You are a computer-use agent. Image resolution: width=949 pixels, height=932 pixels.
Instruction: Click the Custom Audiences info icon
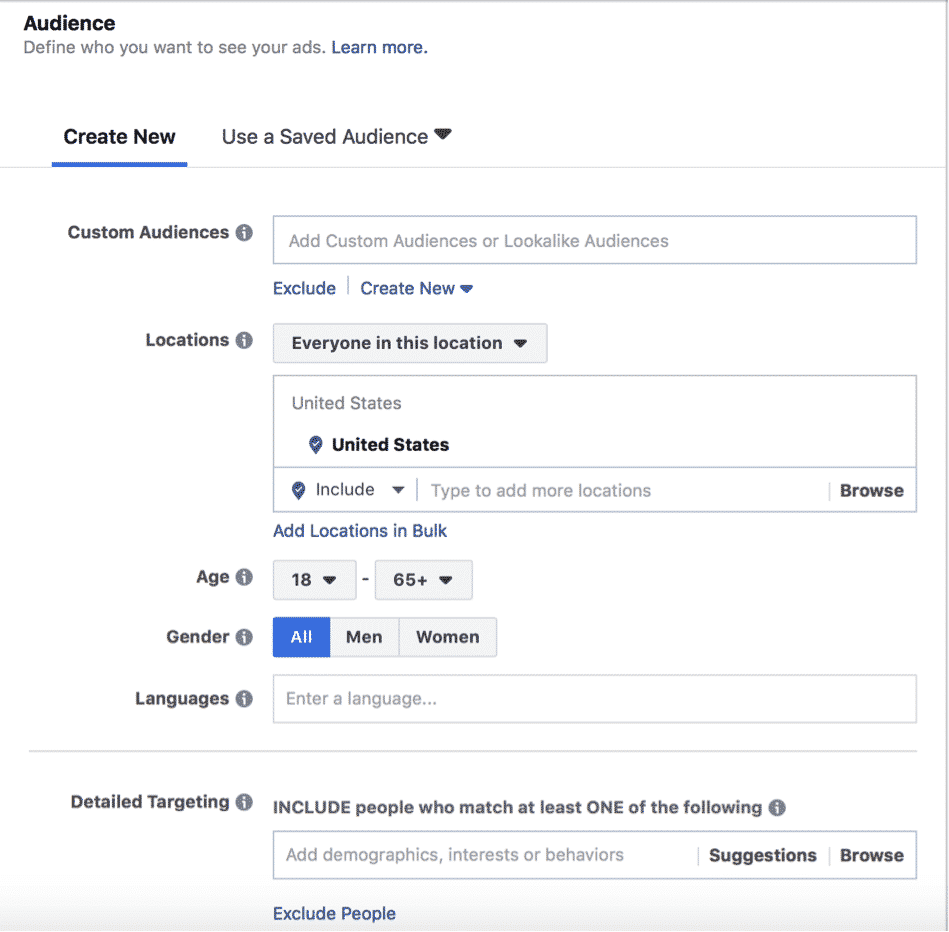tap(244, 232)
